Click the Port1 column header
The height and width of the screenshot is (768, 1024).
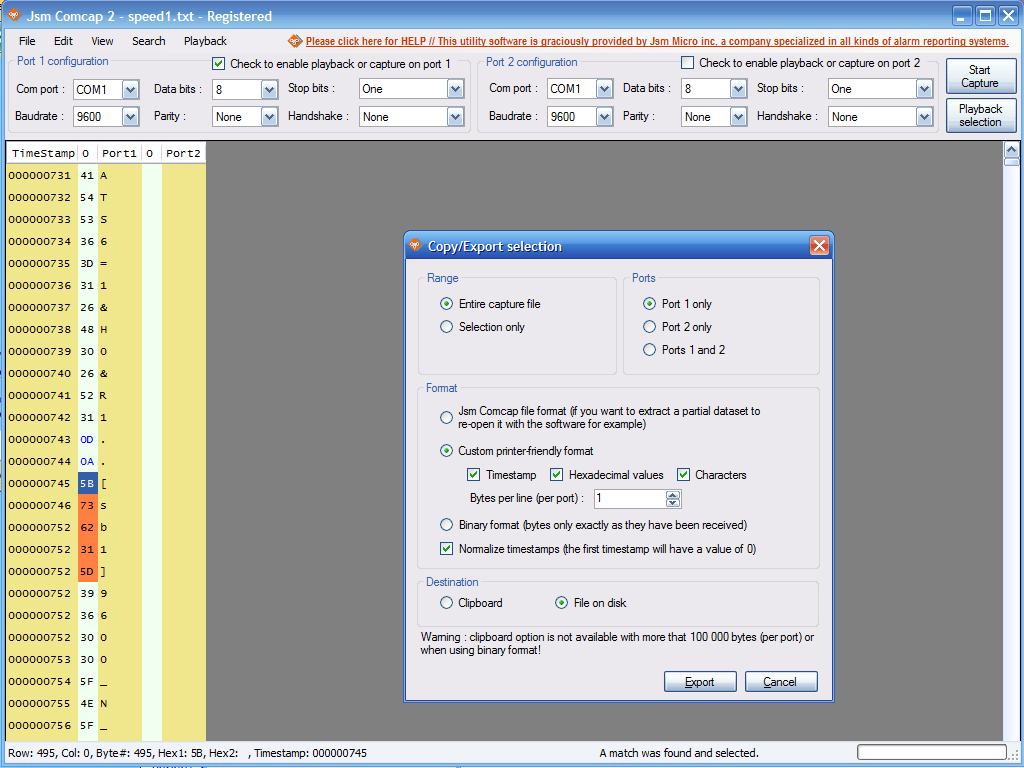click(x=119, y=153)
